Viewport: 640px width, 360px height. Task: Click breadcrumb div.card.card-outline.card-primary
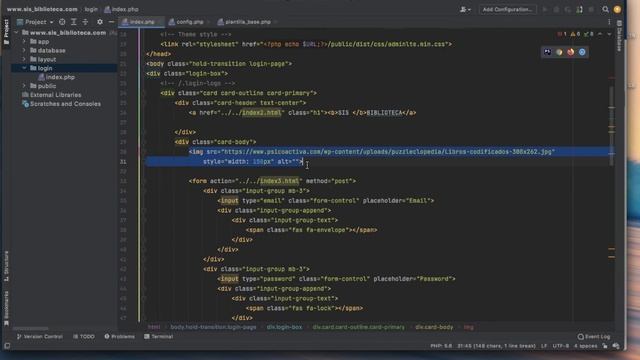click(358, 327)
